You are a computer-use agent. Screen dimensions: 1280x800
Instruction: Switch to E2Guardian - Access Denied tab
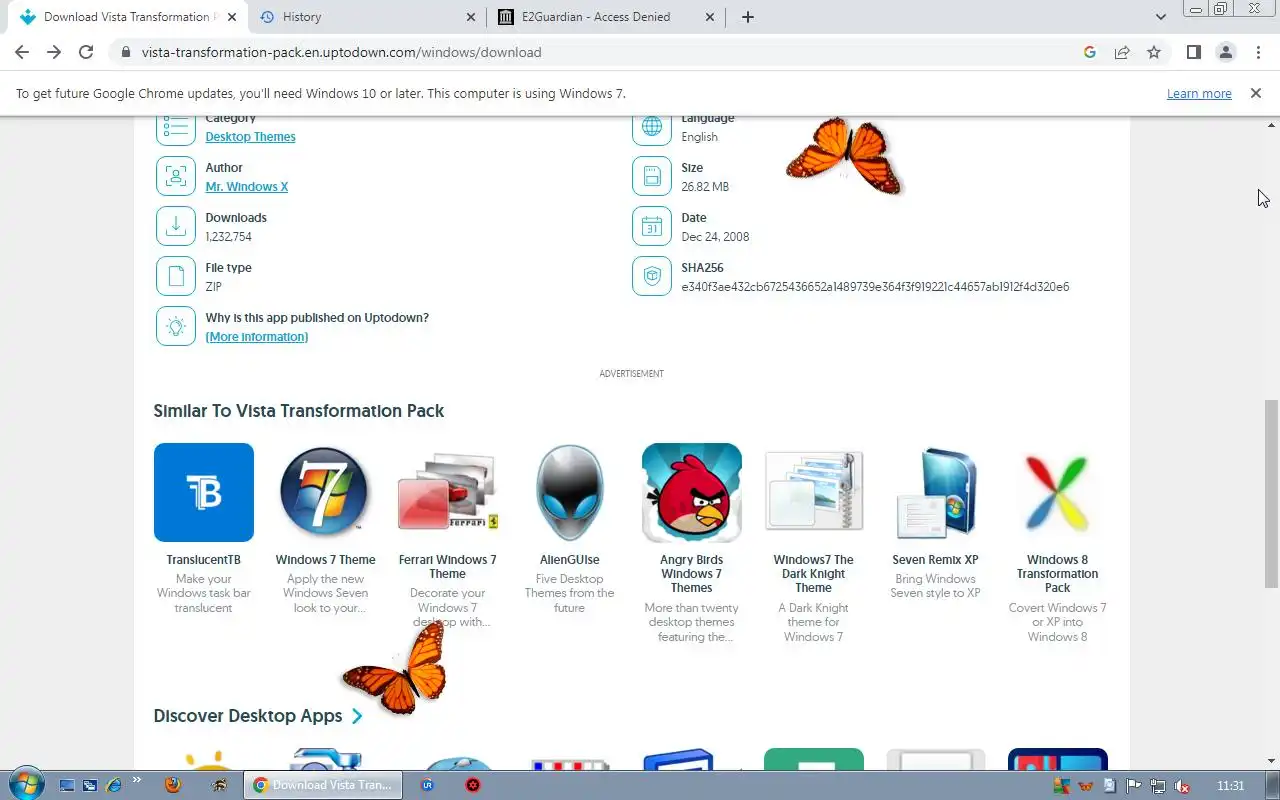(x=607, y=17)
